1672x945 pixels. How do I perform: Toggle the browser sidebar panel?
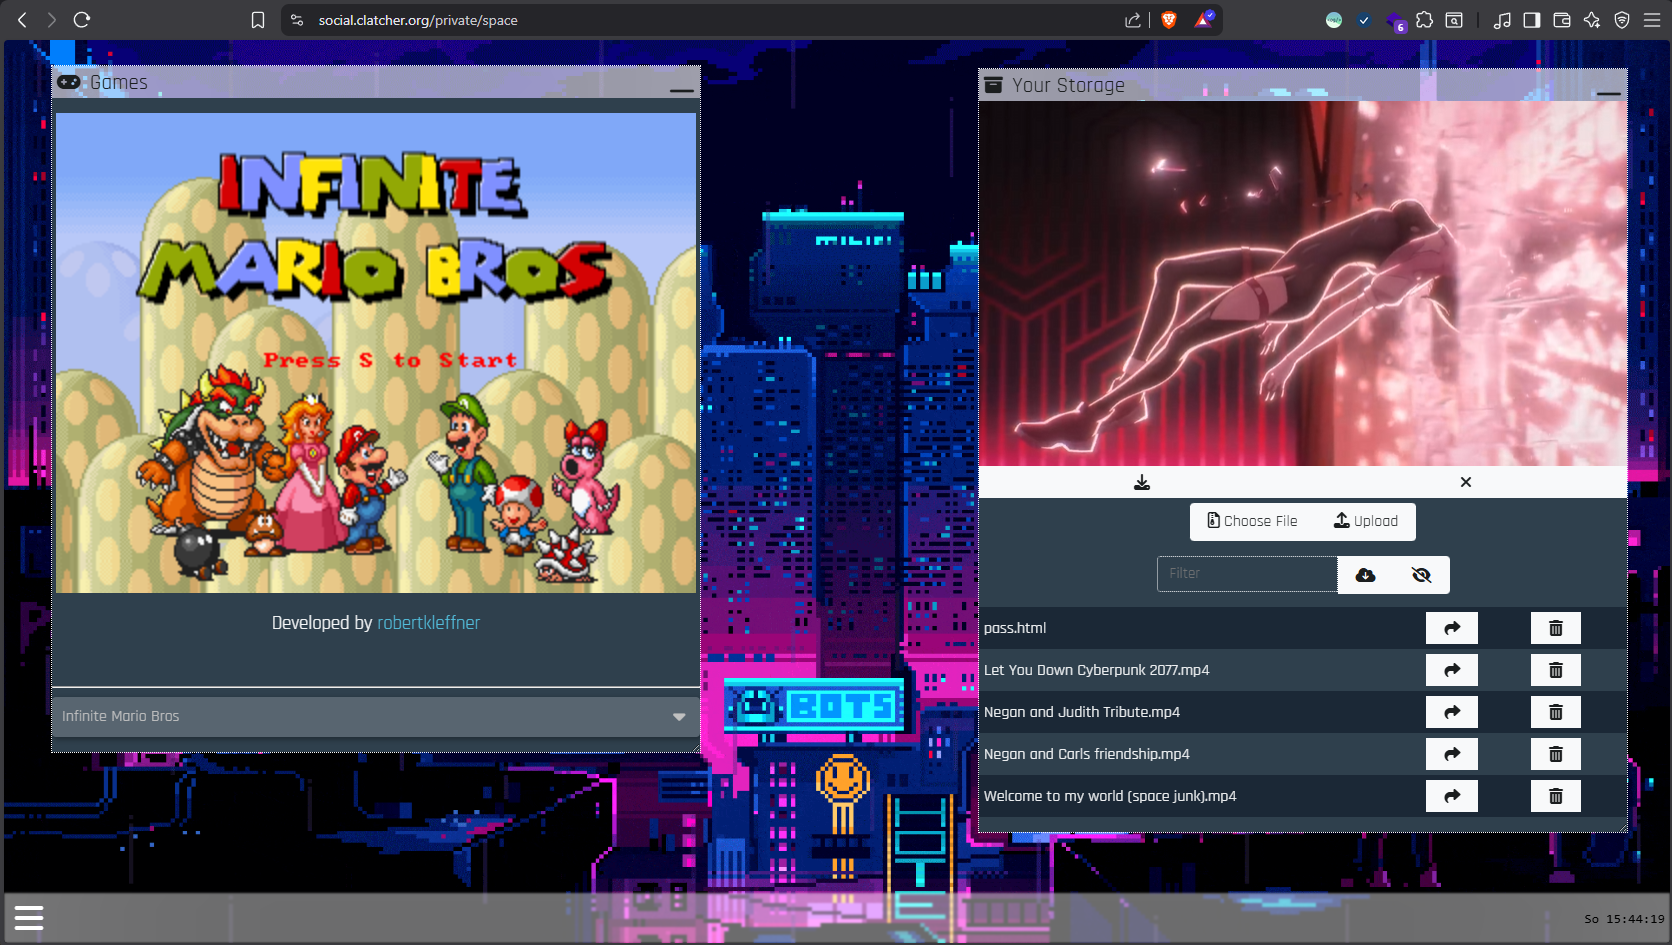pos(1532,20)
